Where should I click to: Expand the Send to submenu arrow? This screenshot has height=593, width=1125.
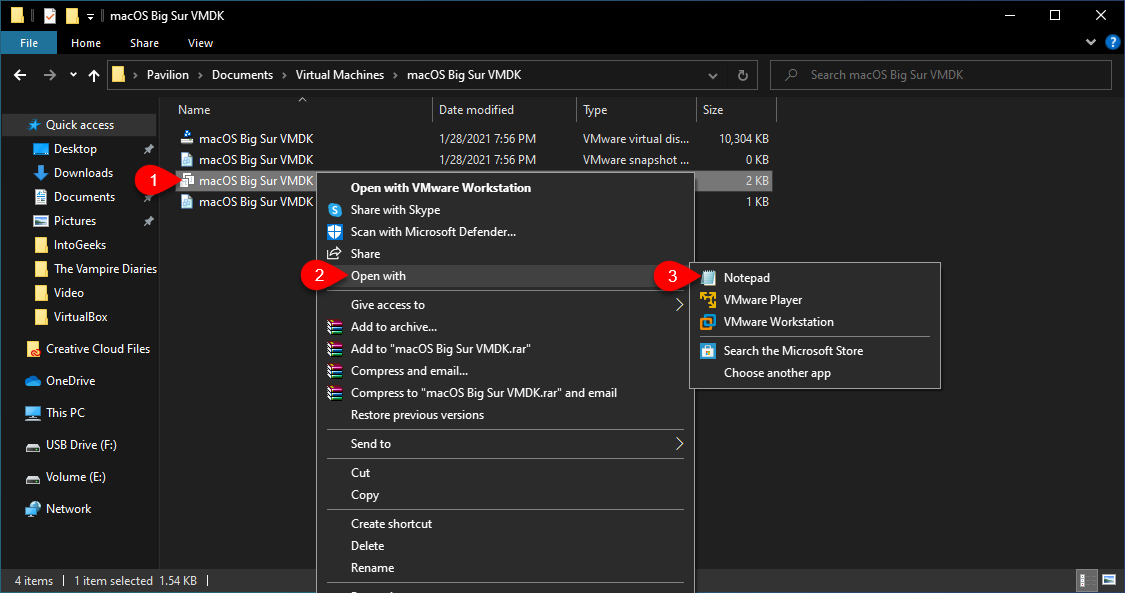click(x=679, y=444)
